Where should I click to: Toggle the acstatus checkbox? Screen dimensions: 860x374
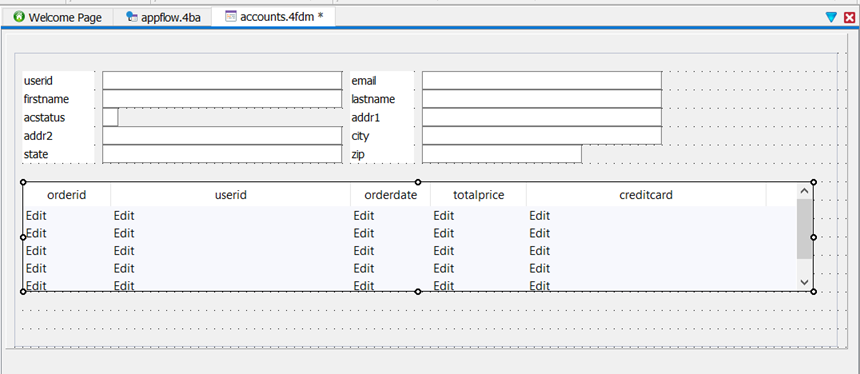click(110, 117)
